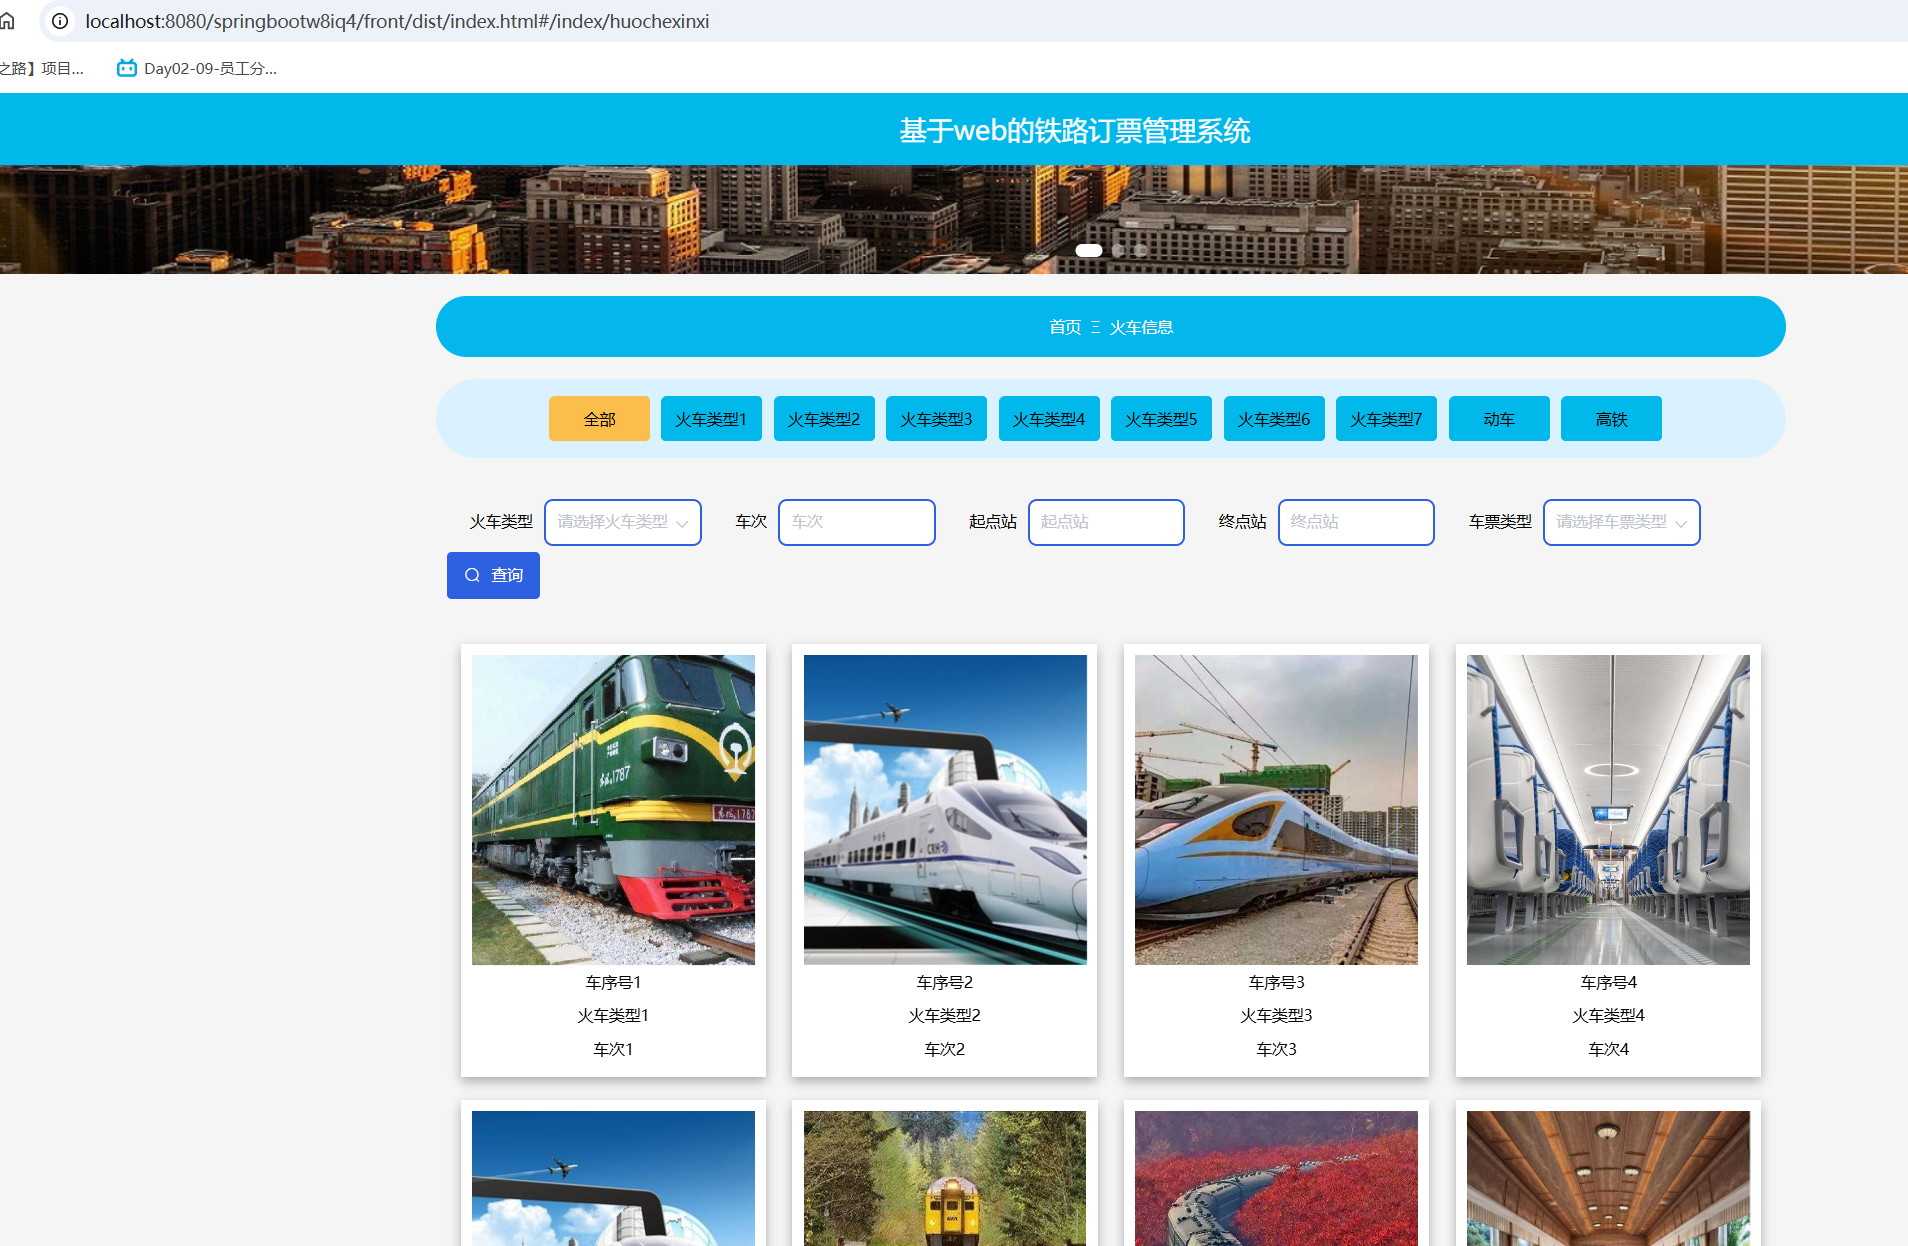Click the 车序号1 label
The height and width of the screenshot is (1246, 1908).
coord(613,982)
